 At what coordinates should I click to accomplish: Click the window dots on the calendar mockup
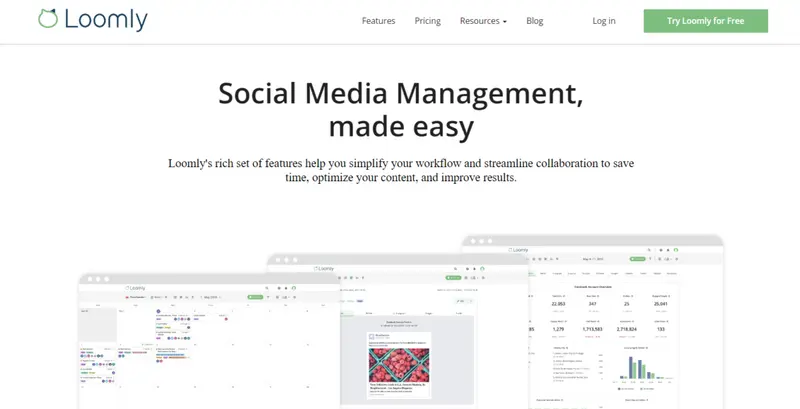[x=99, y=278]
